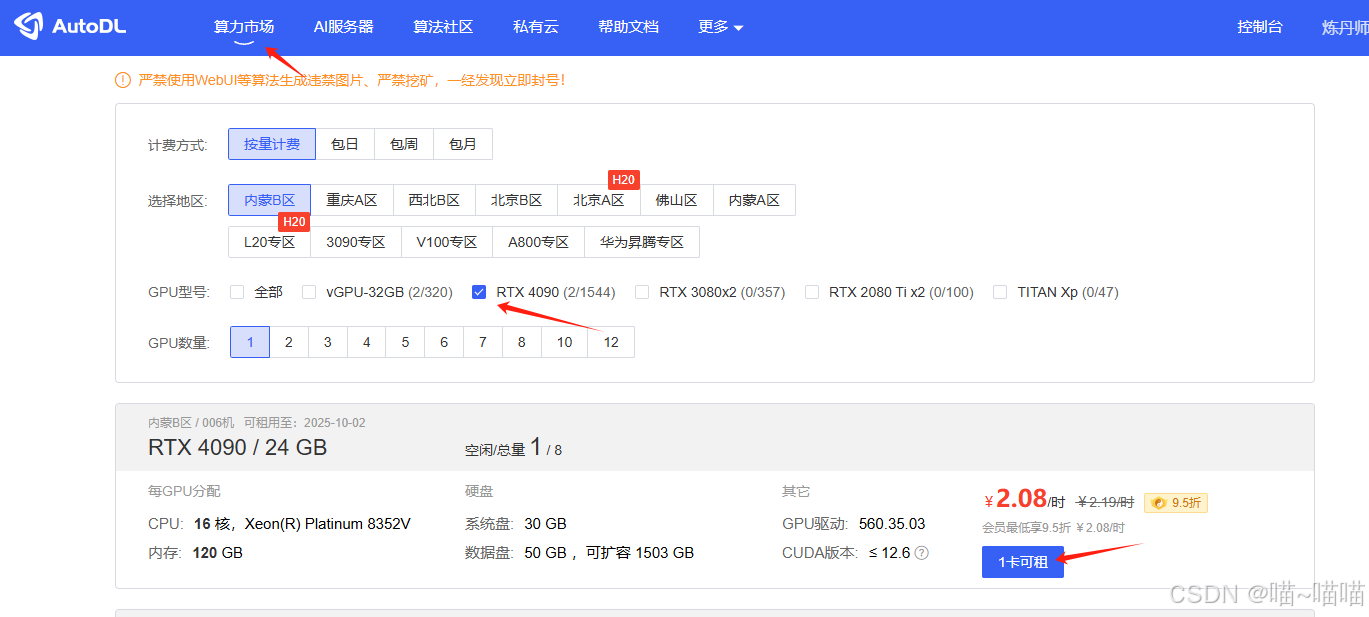1369x617 pixels.
Task: Select the A800专区 zone
Action: pos(538,242)
